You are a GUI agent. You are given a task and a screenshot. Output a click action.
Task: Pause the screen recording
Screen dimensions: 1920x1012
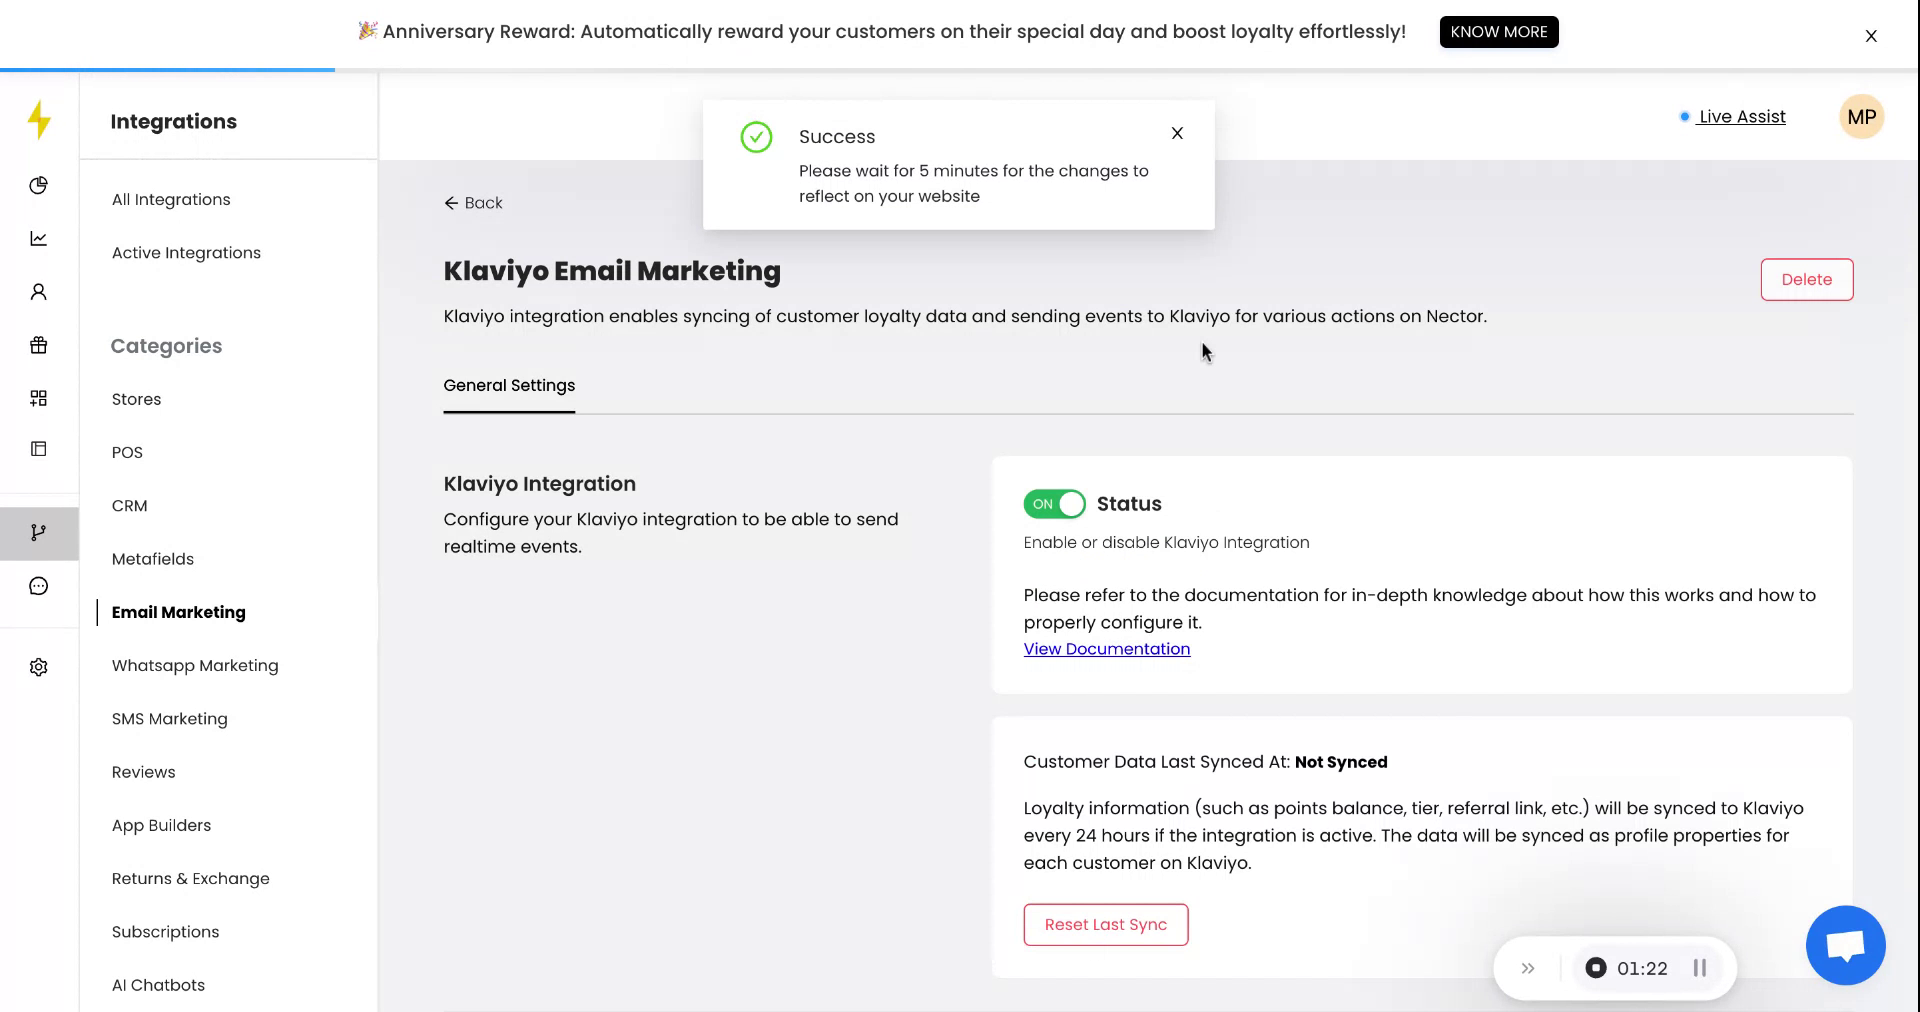pos(1699,968)
